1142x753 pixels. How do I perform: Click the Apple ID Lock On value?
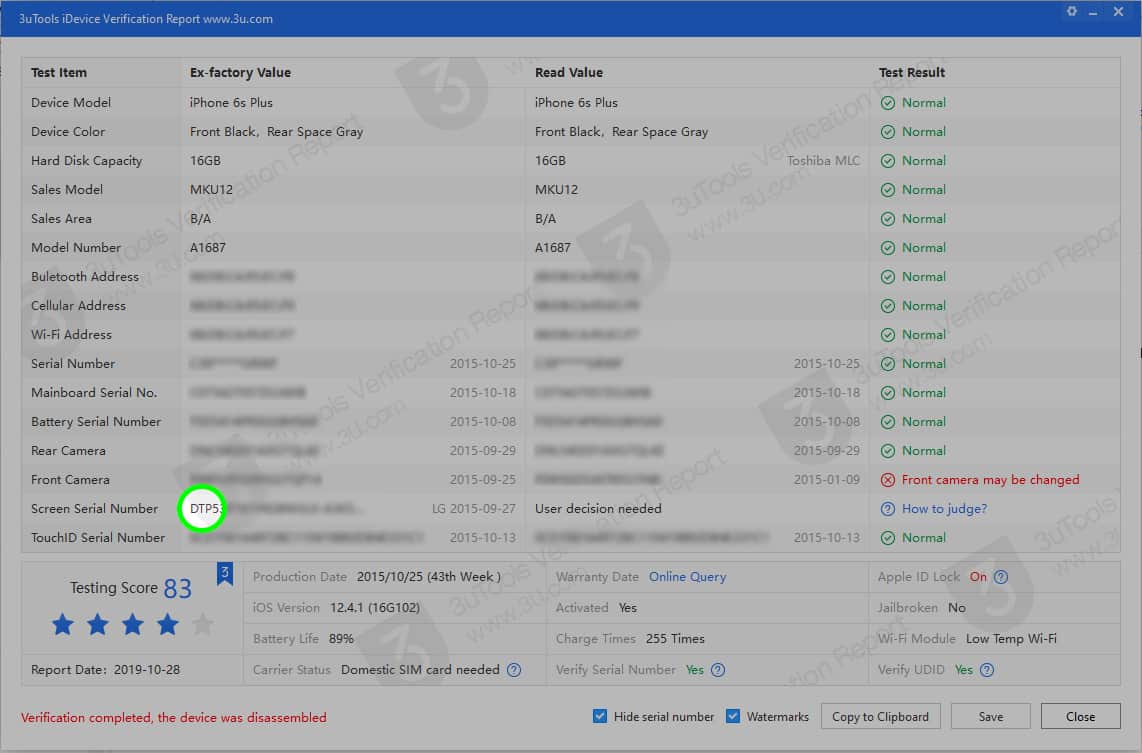pyautogui.click(x=978, y=577)
